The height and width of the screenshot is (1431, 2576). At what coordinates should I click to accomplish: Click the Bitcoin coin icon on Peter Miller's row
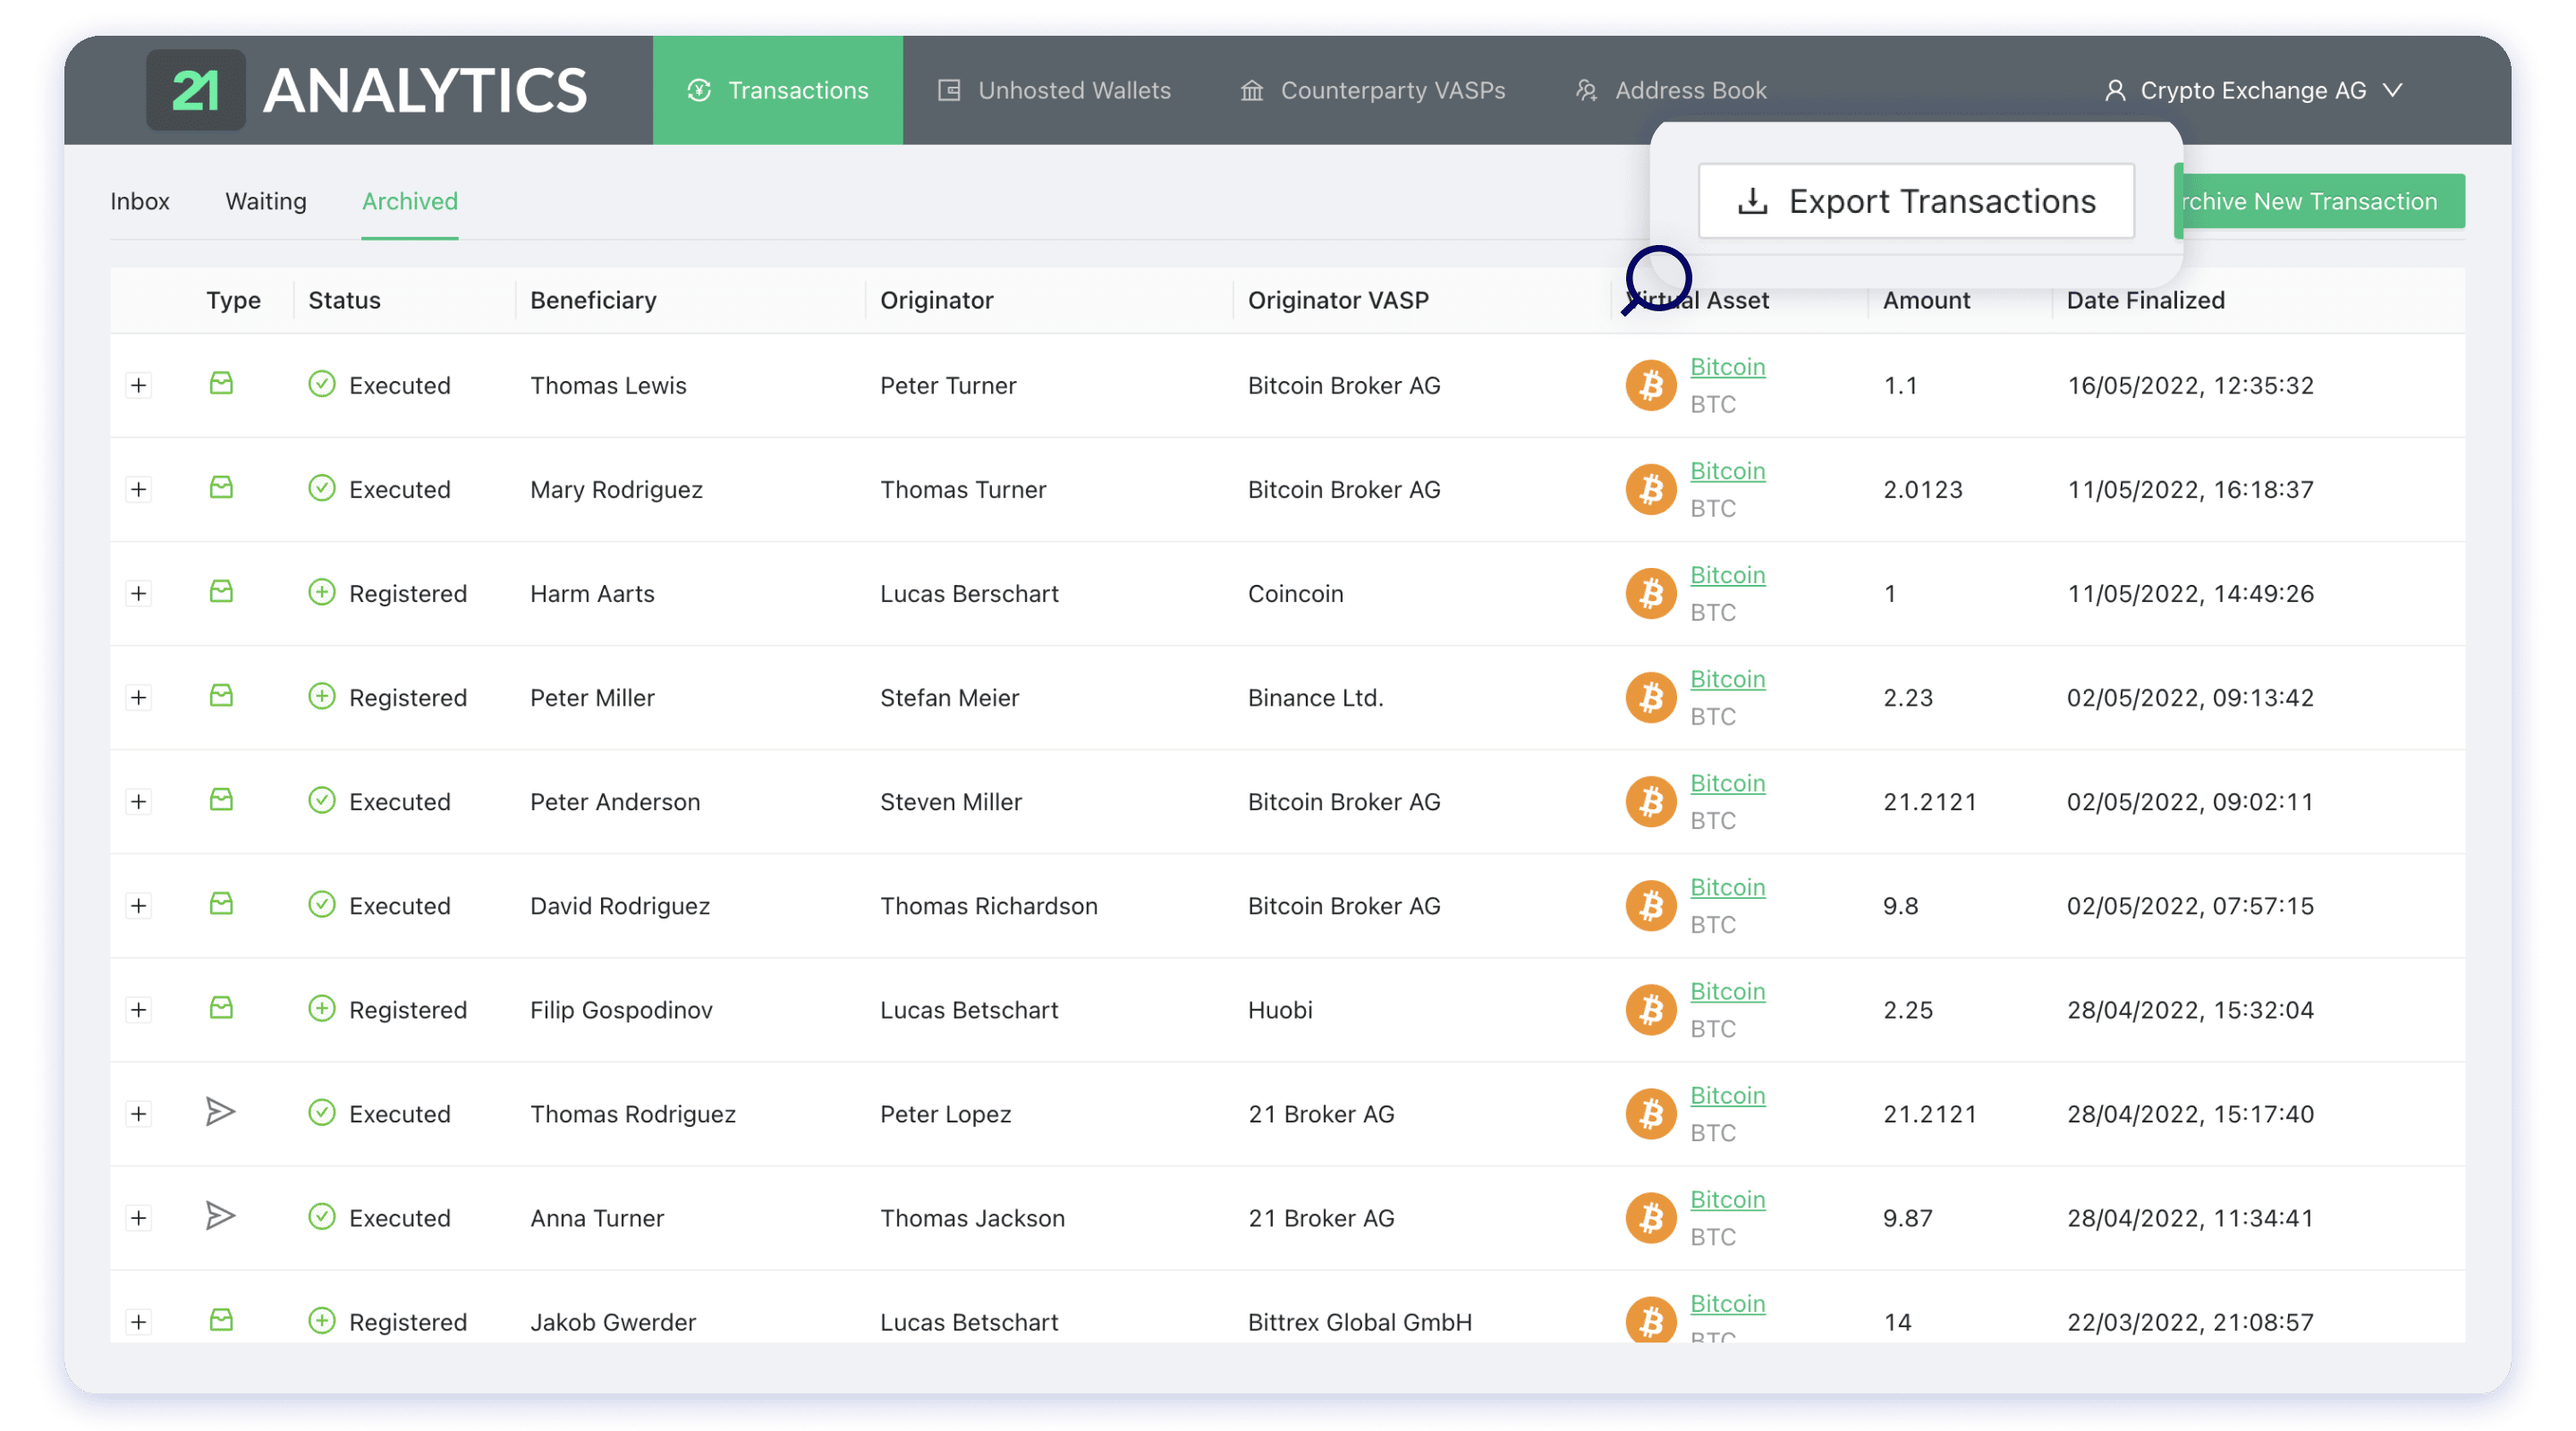pos(1650,697)
